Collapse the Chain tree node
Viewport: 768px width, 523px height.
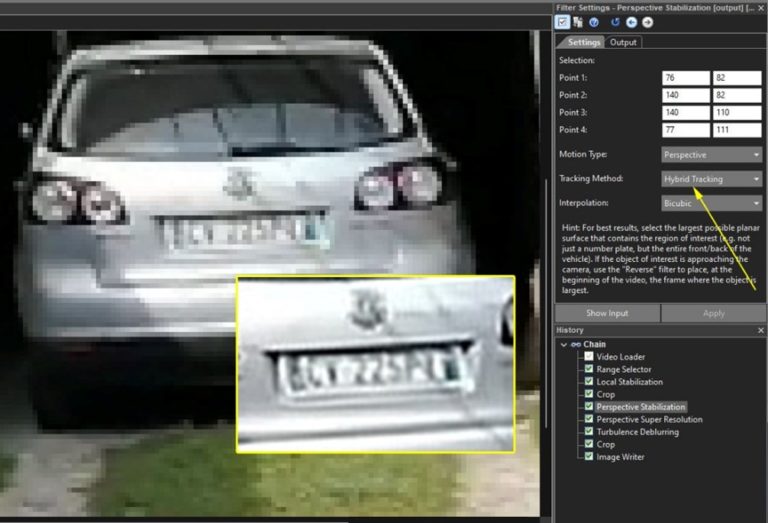tap(564, 345)
